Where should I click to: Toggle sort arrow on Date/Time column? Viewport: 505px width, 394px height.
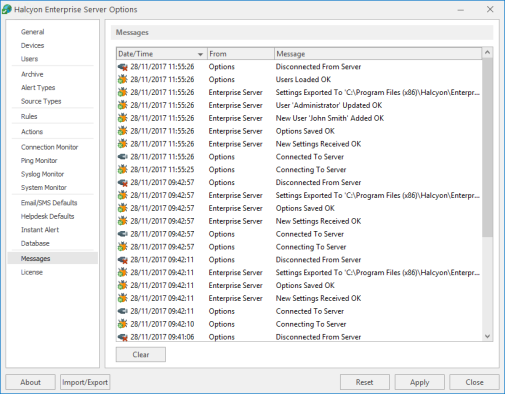[x=200, y=54]
